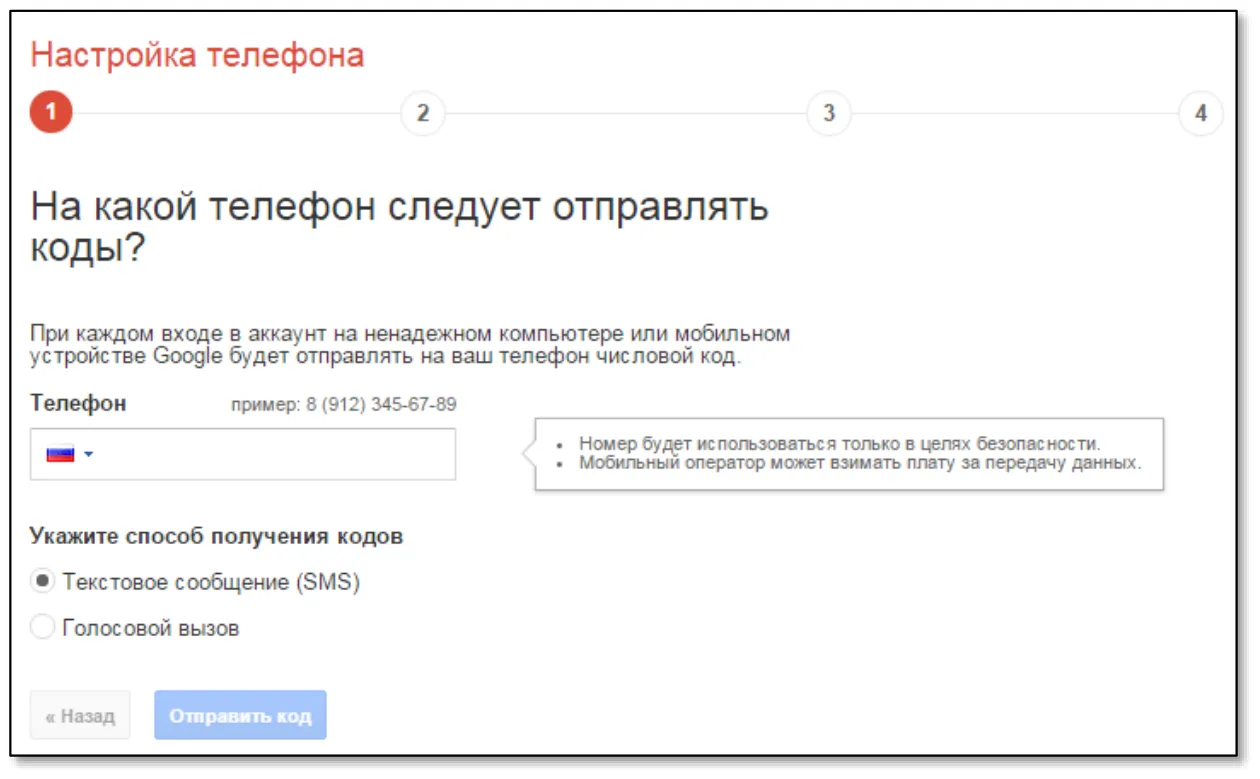Click Укажите способ получения кодов label
Image resolution: width=1260 pixels, height=779 pixels.
click(x=217, y=536)
